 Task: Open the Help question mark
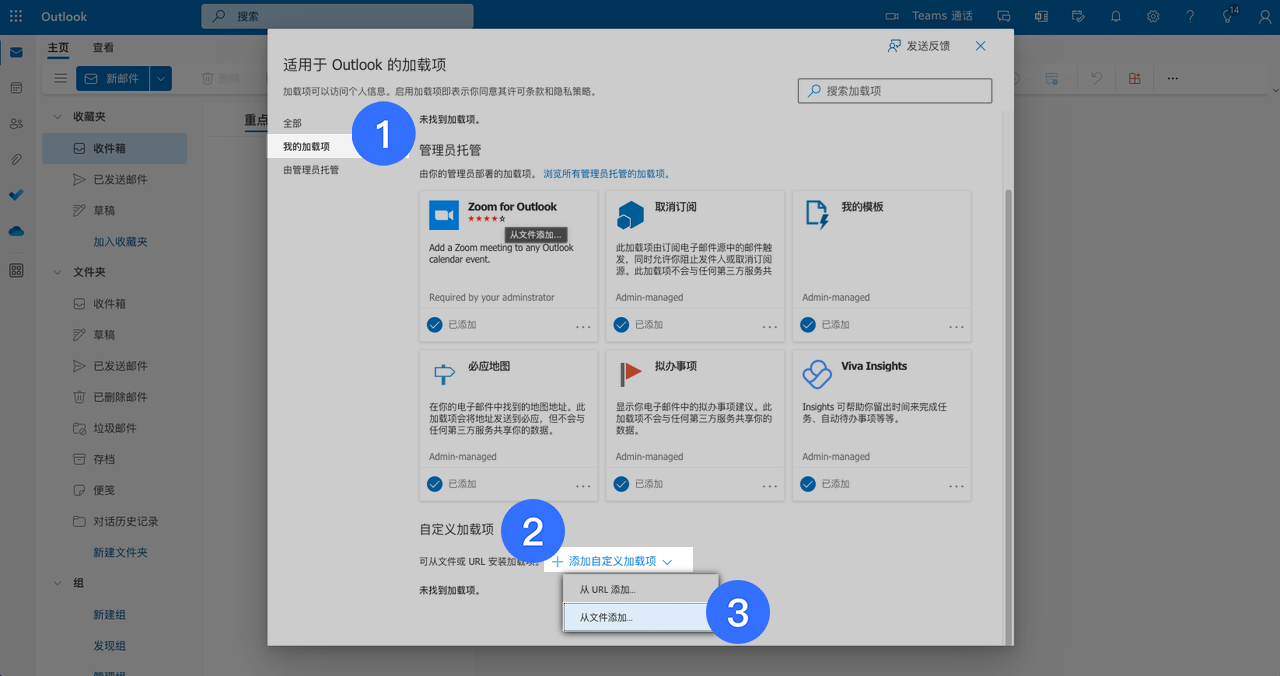(1190, 16)
